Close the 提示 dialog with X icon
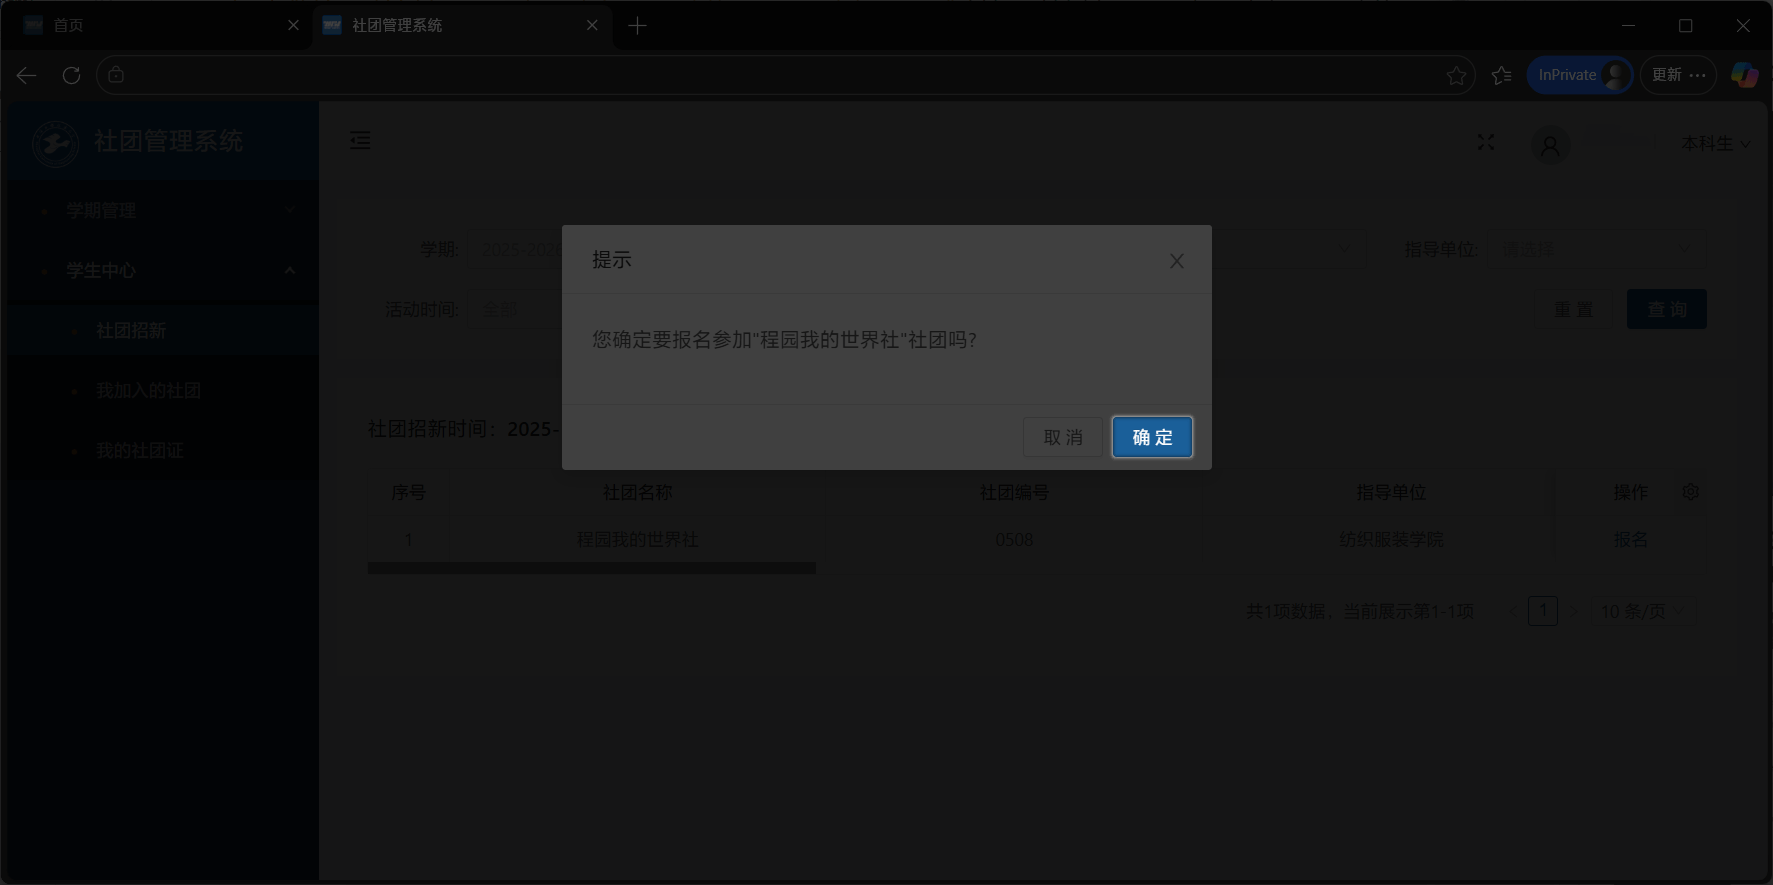Image resolution: width=1773 pixels, height=885 pixels. [1176, 261]
